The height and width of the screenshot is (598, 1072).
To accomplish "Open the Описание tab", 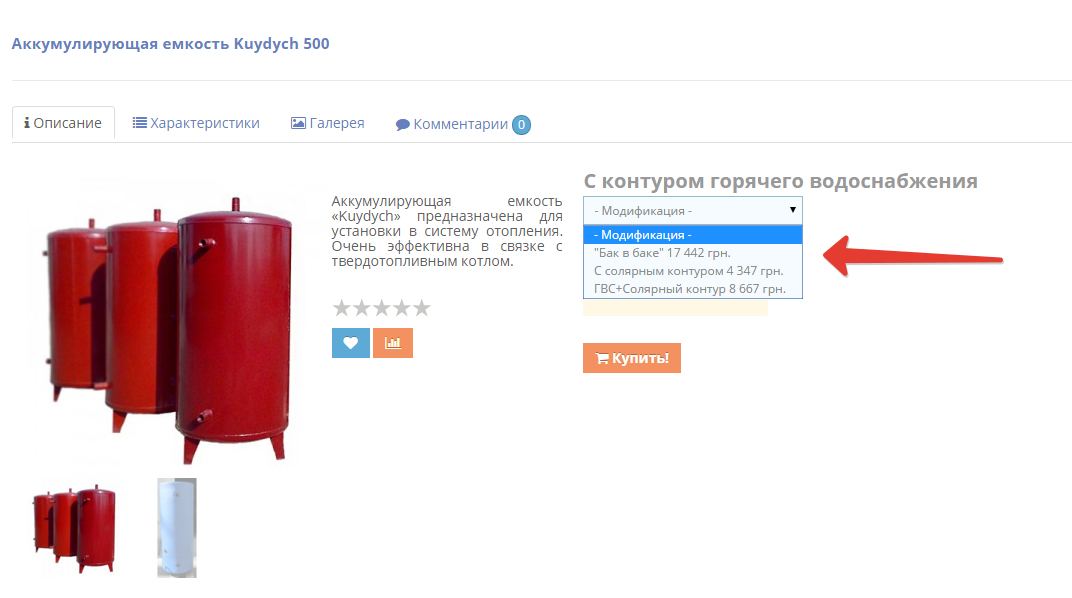I will coord(63,123).
